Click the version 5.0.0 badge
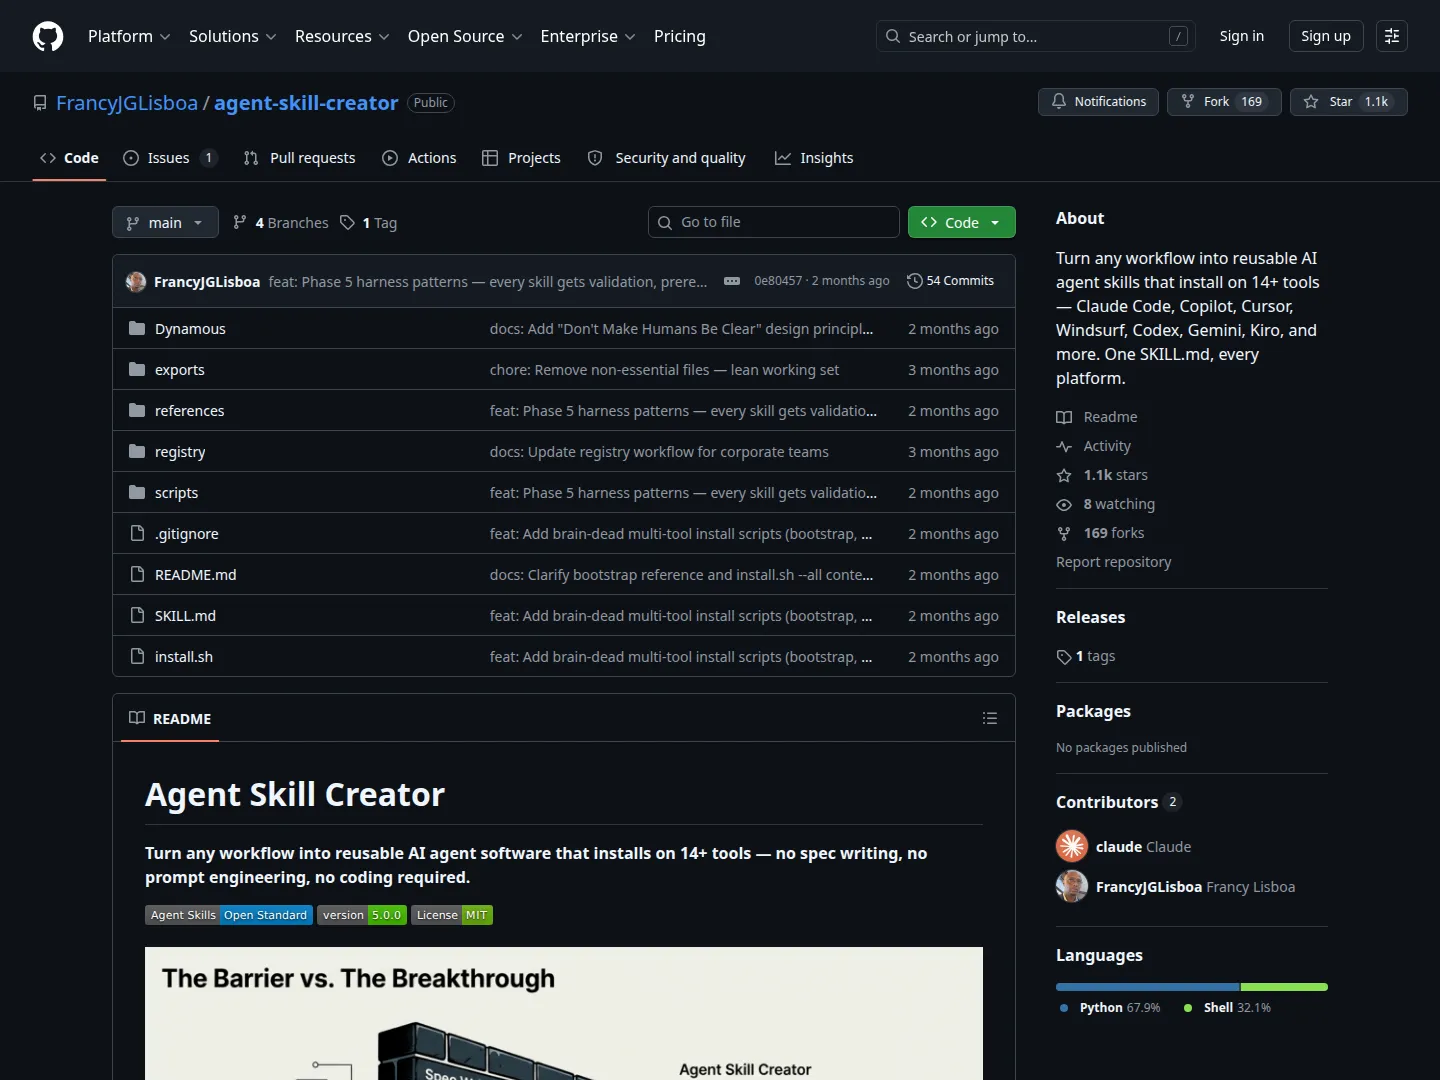 [362, 915]
